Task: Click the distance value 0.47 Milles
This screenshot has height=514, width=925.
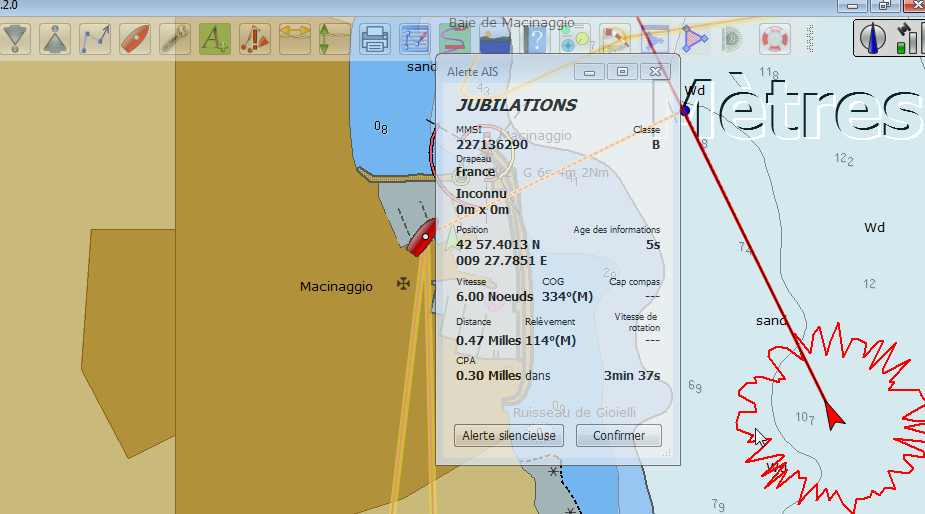Action: [x=488, y=341]
